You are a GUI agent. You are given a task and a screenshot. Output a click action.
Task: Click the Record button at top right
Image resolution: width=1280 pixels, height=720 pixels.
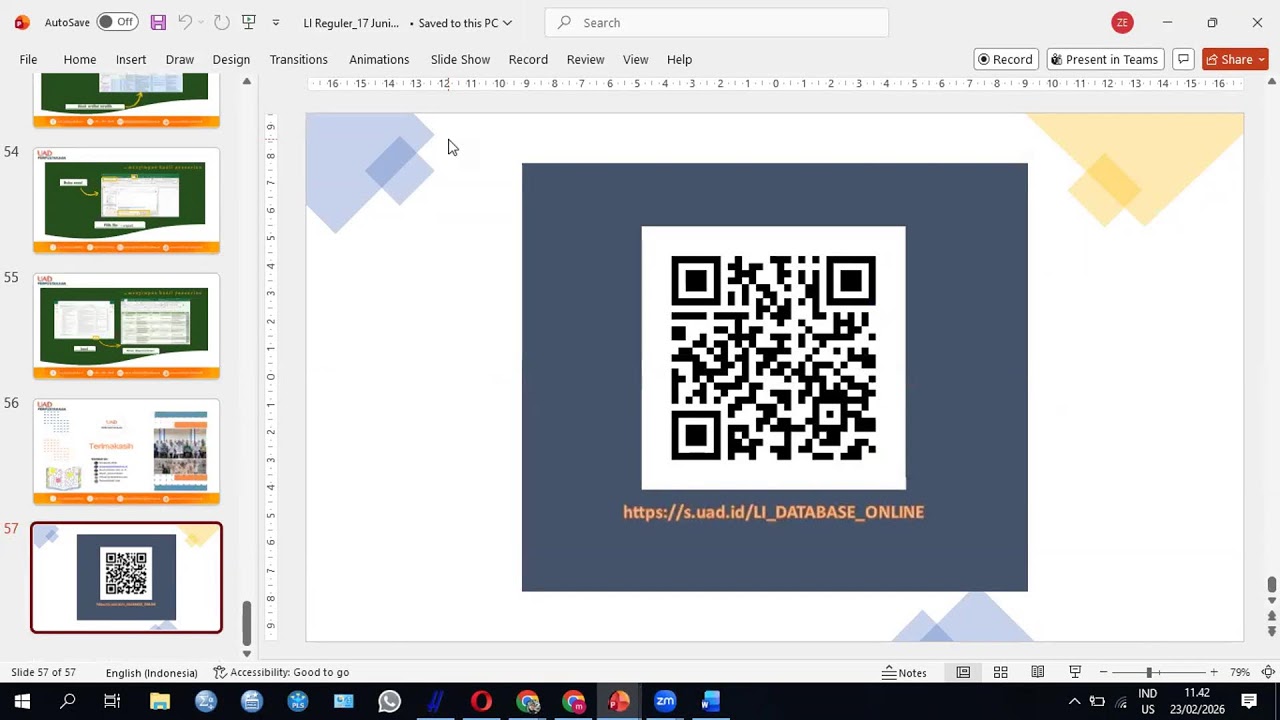(1006, 59)
